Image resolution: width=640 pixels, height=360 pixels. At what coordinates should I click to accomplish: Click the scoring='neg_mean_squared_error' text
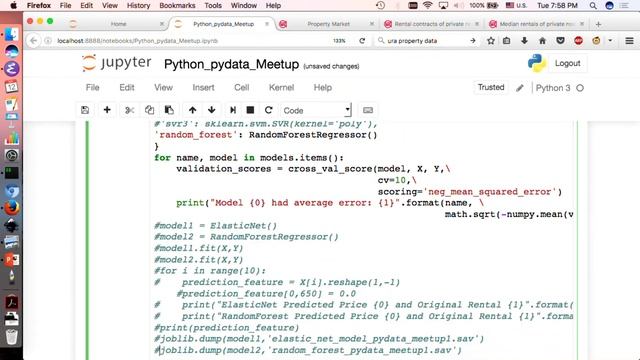coord(470,192)
